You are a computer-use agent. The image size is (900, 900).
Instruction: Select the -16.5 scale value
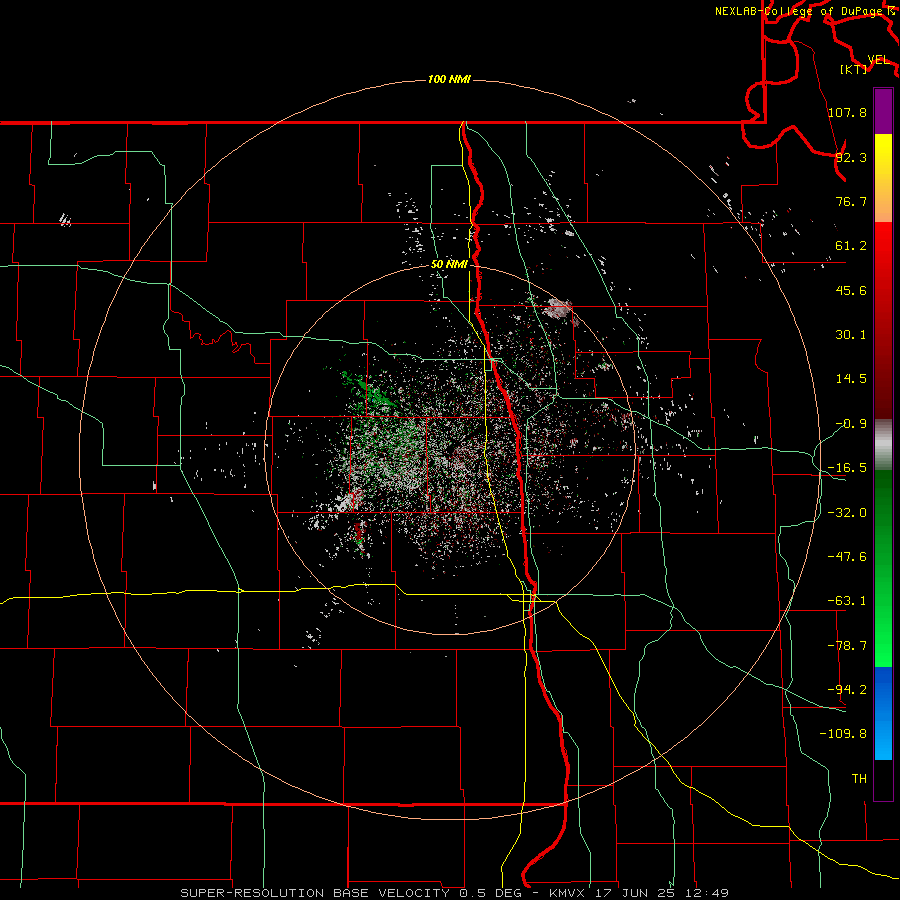pyautogui.click(x=847, y=468)
